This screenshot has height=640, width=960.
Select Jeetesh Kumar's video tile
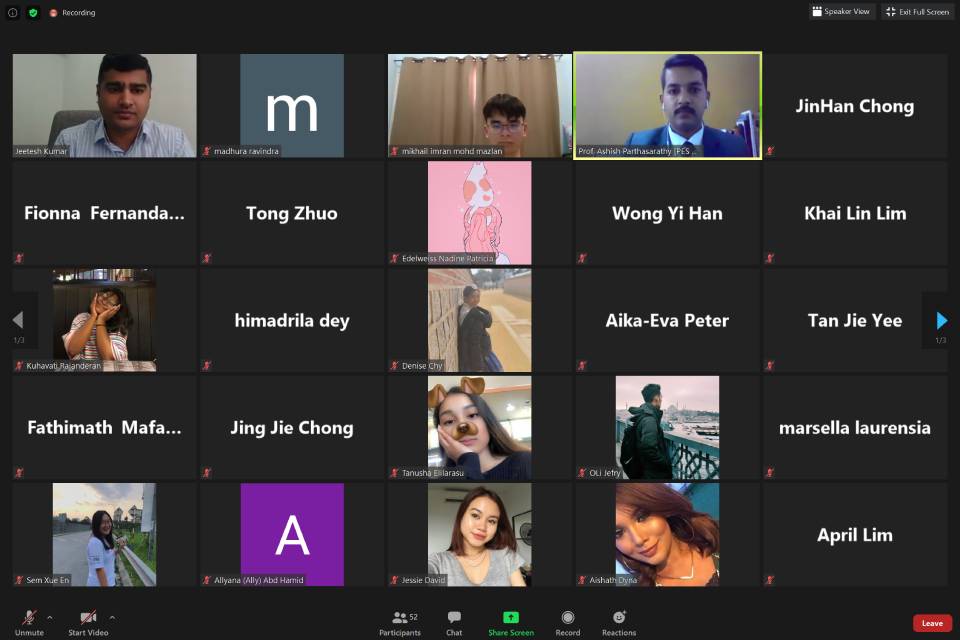pyautogui.click(x=105, y=105)
